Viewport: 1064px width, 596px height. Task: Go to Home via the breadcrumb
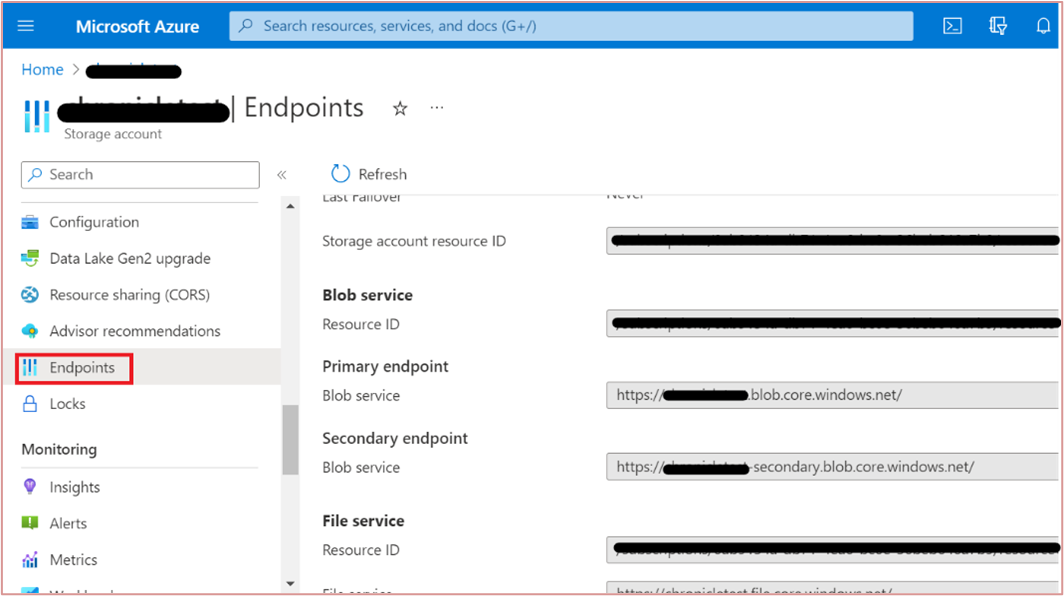click(x=42, y=69)
